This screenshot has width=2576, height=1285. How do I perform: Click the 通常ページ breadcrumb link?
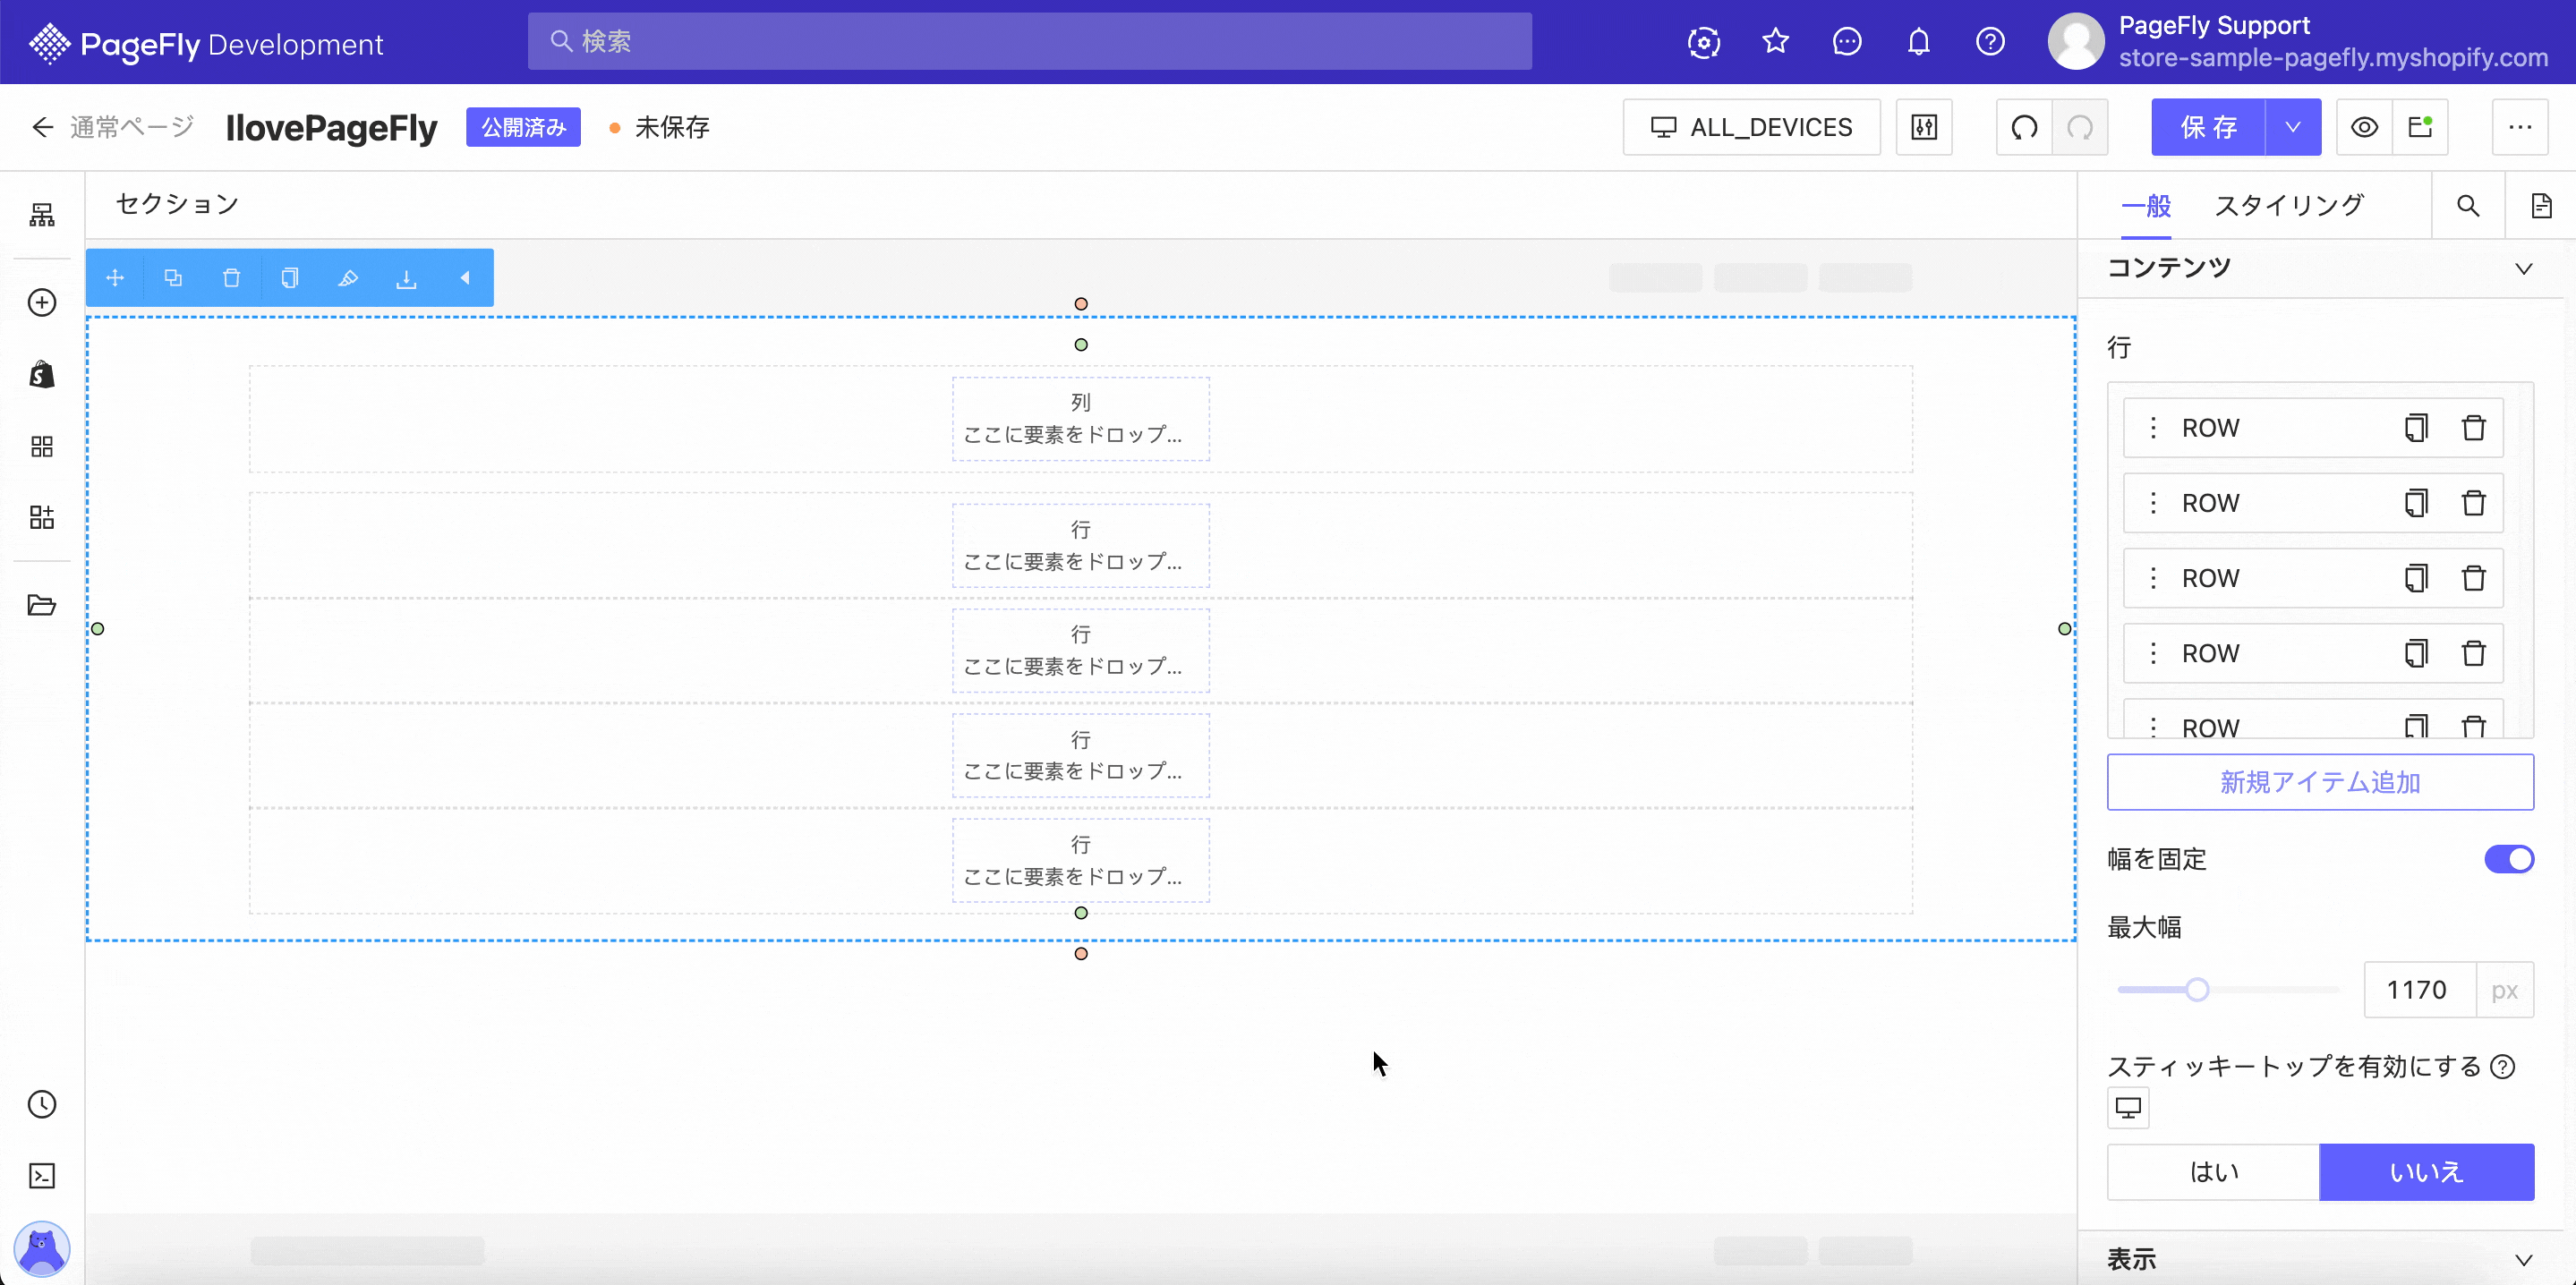pyautogui.click(x=131, y=127)
